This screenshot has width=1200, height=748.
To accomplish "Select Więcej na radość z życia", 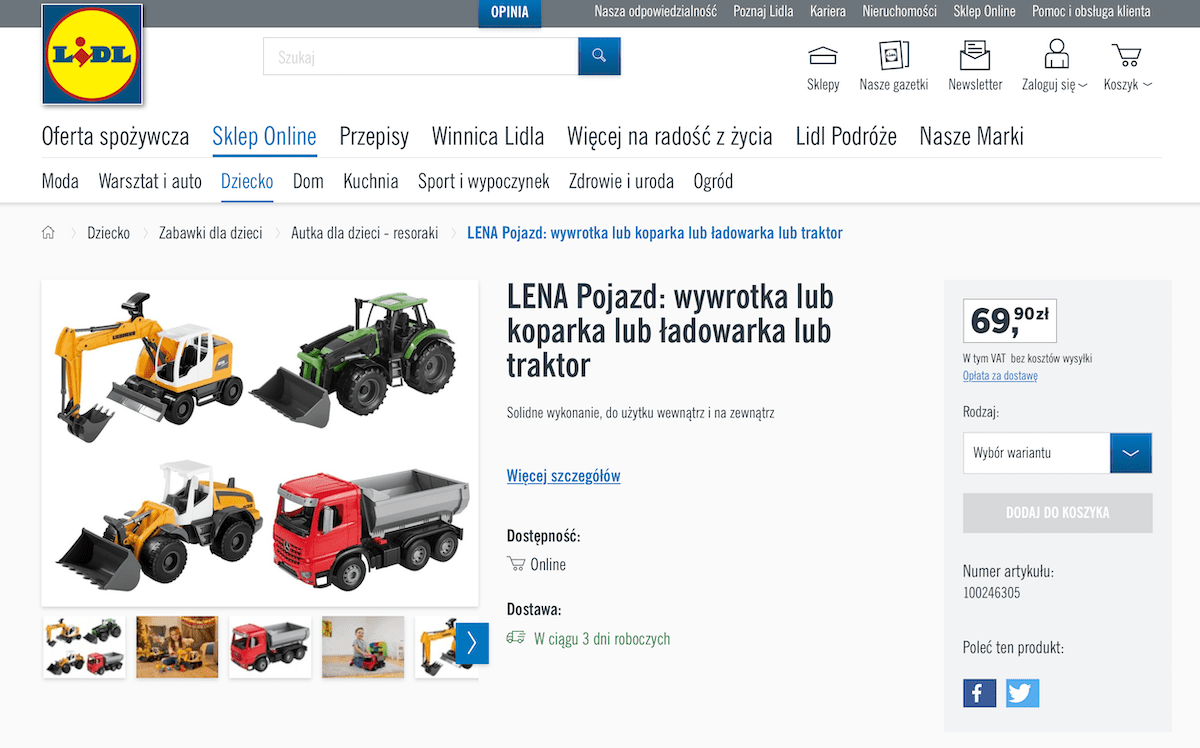I will 670,137.
